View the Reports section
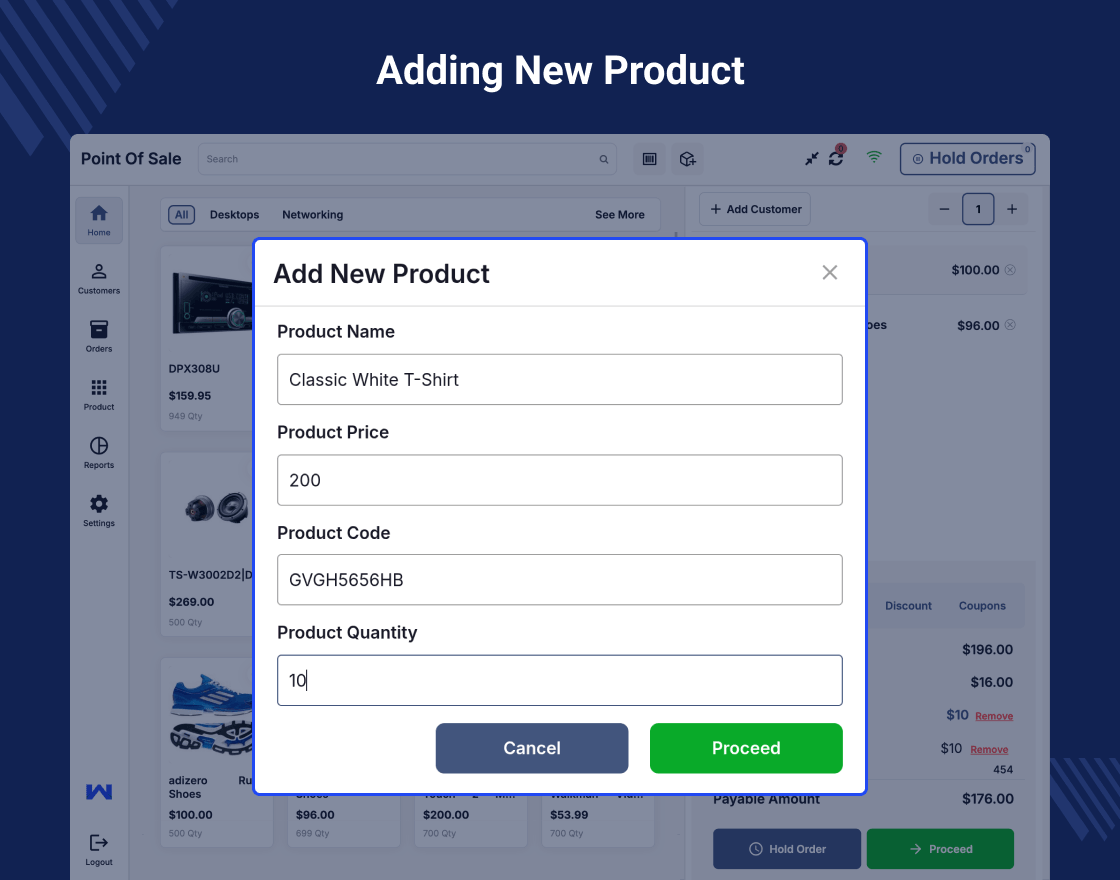 [99, 452]
